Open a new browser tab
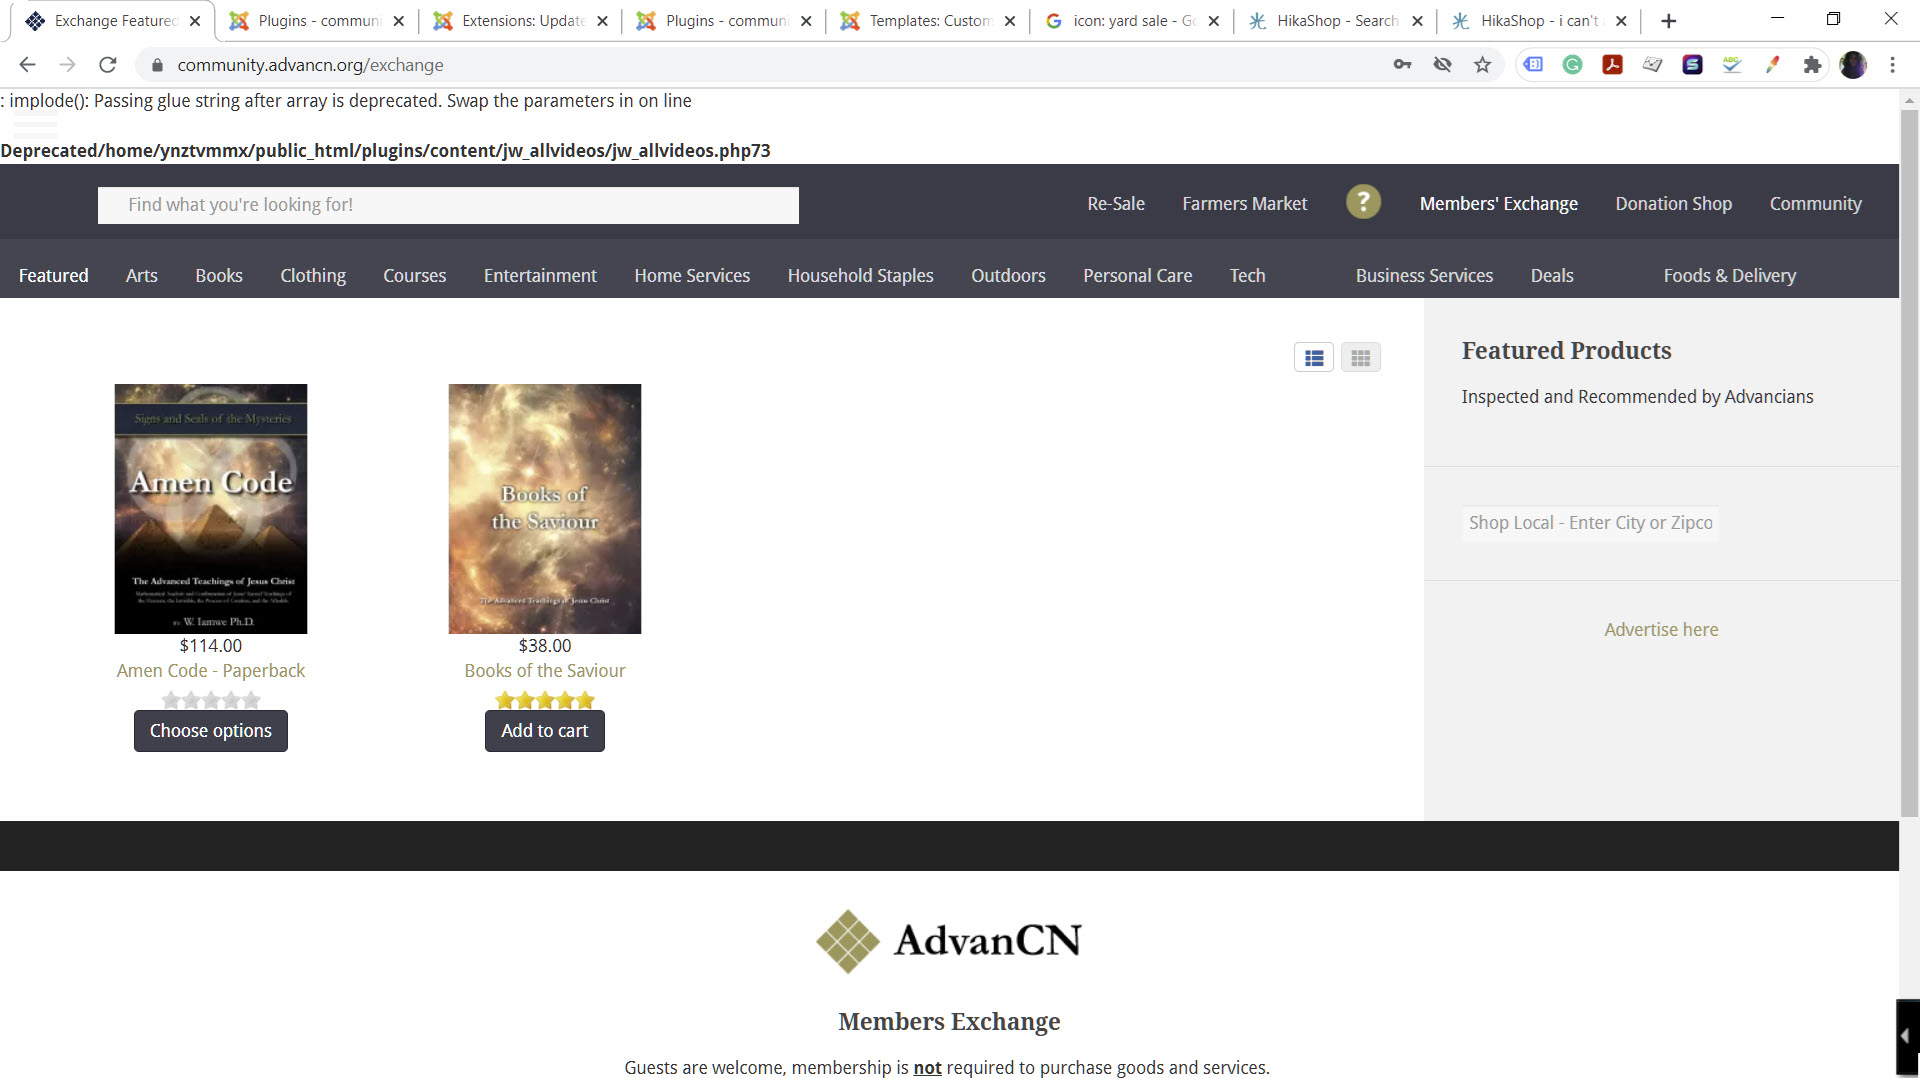This screenshot has height=1078, width=1920. pos(1668,21)
